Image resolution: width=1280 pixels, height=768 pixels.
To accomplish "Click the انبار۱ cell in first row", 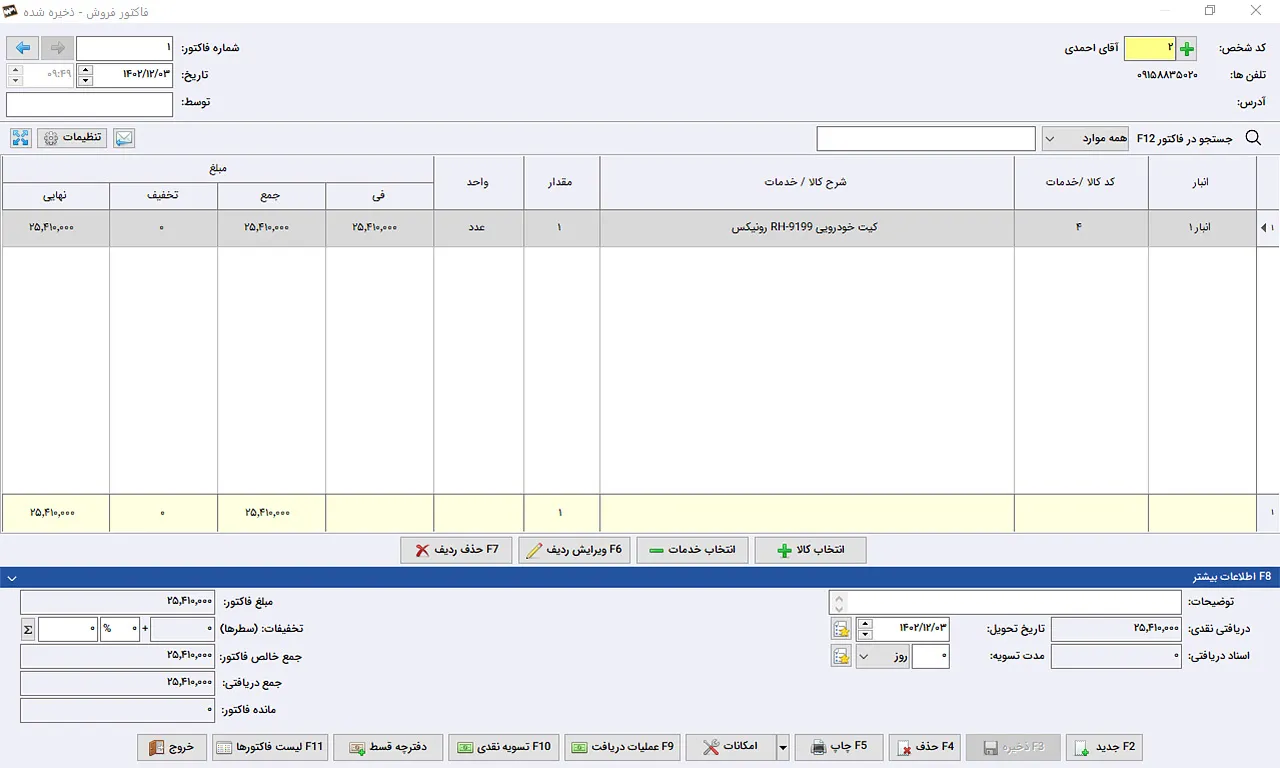I will coord(1201,228).
